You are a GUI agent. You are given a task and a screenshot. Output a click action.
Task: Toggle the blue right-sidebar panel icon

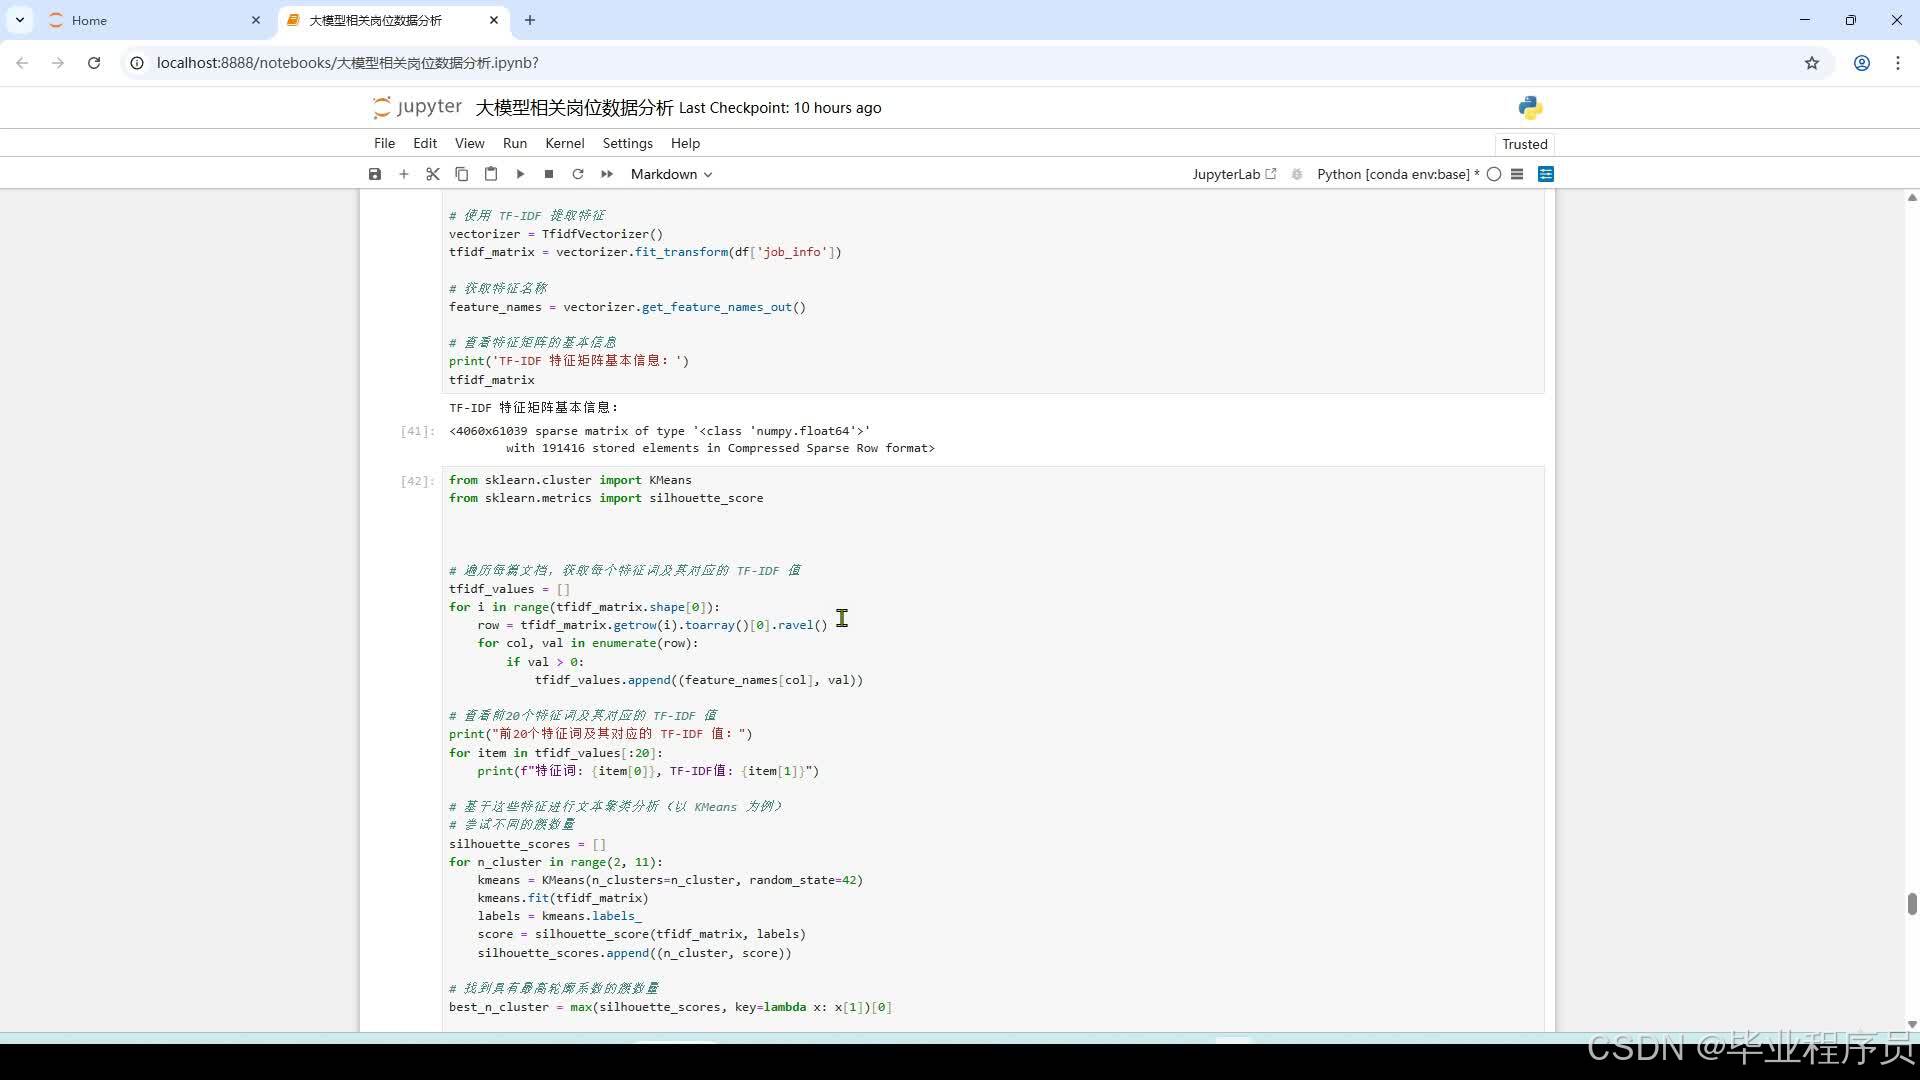[x=1546, y=174]
